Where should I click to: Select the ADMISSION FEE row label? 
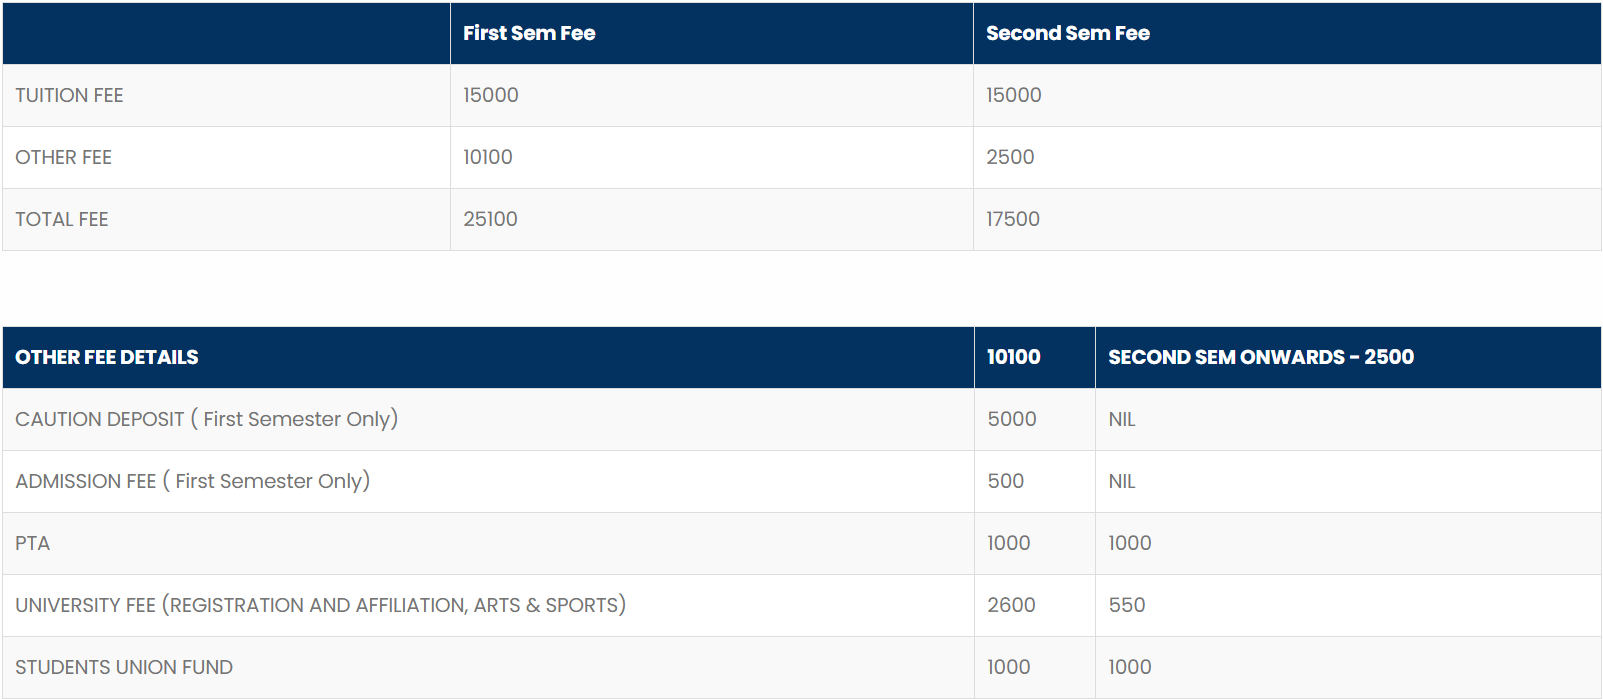[192, 481]
